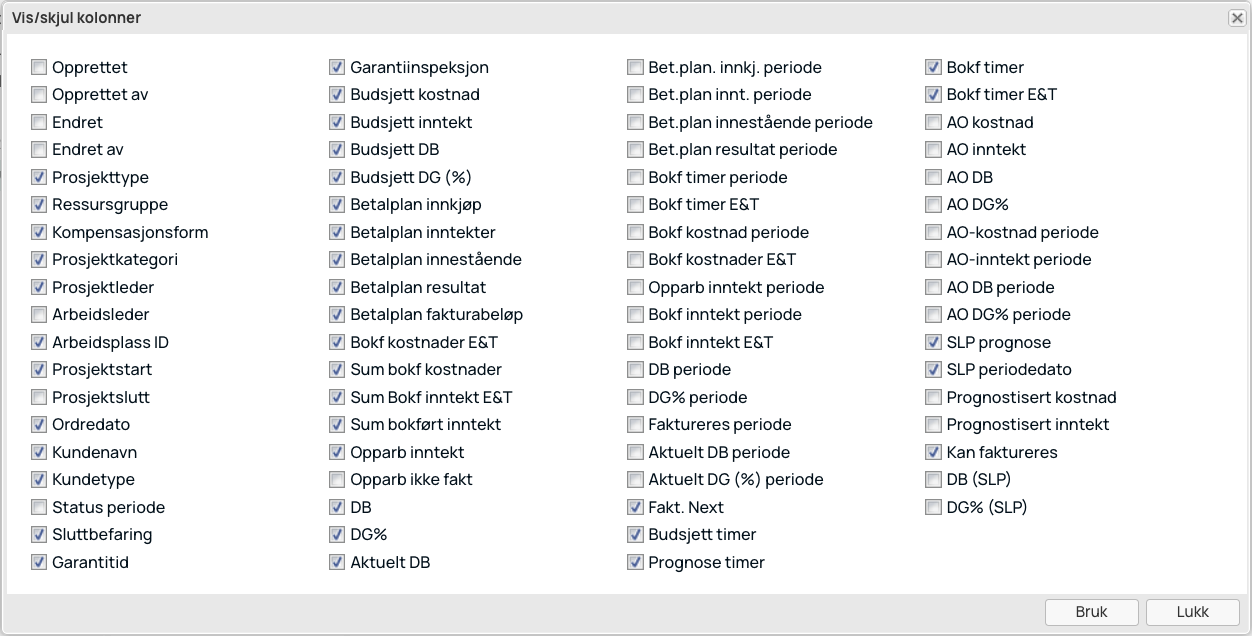Check the DG% (SLP) checkbox
The image size is (1252, 636).
coord(933,508)
